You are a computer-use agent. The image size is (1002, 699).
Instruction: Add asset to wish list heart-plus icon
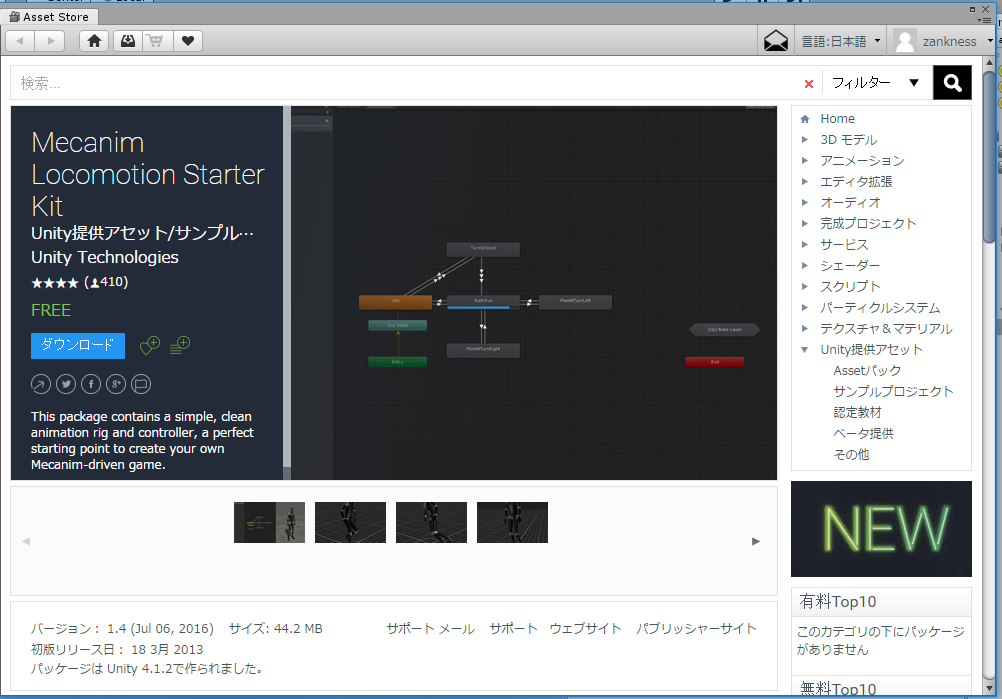150,345
